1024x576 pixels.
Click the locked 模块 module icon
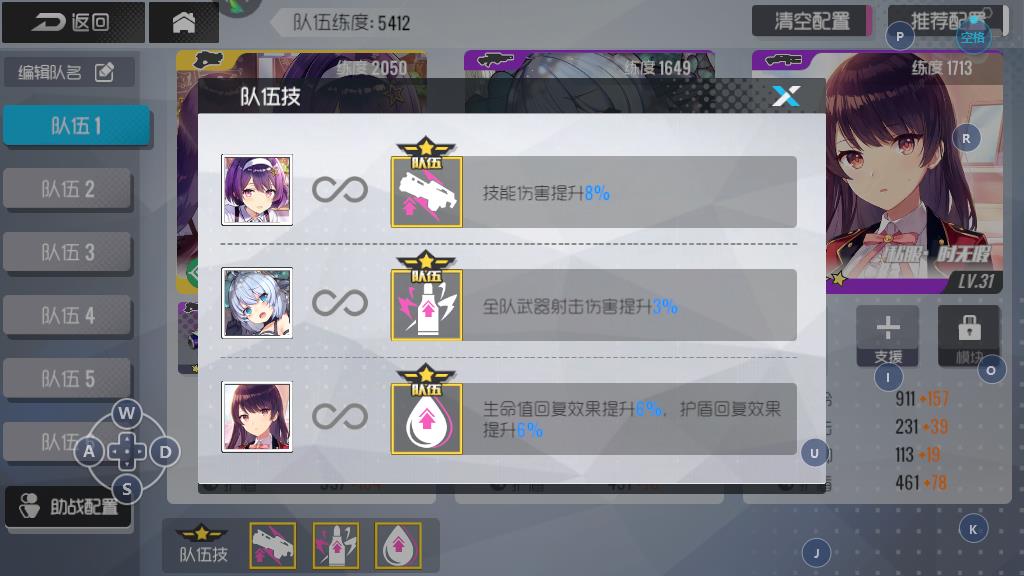(x=969, y=336)
